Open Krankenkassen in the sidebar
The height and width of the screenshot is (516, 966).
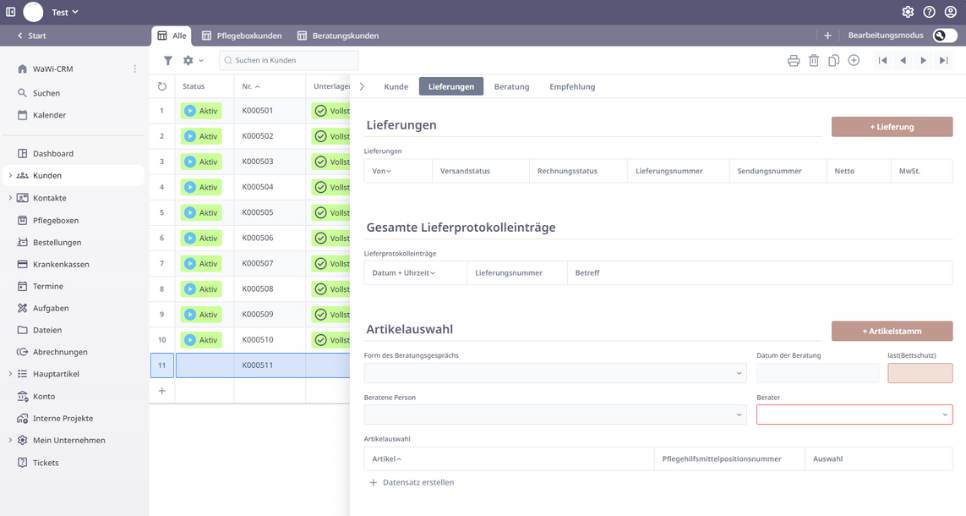pos(63,264)
